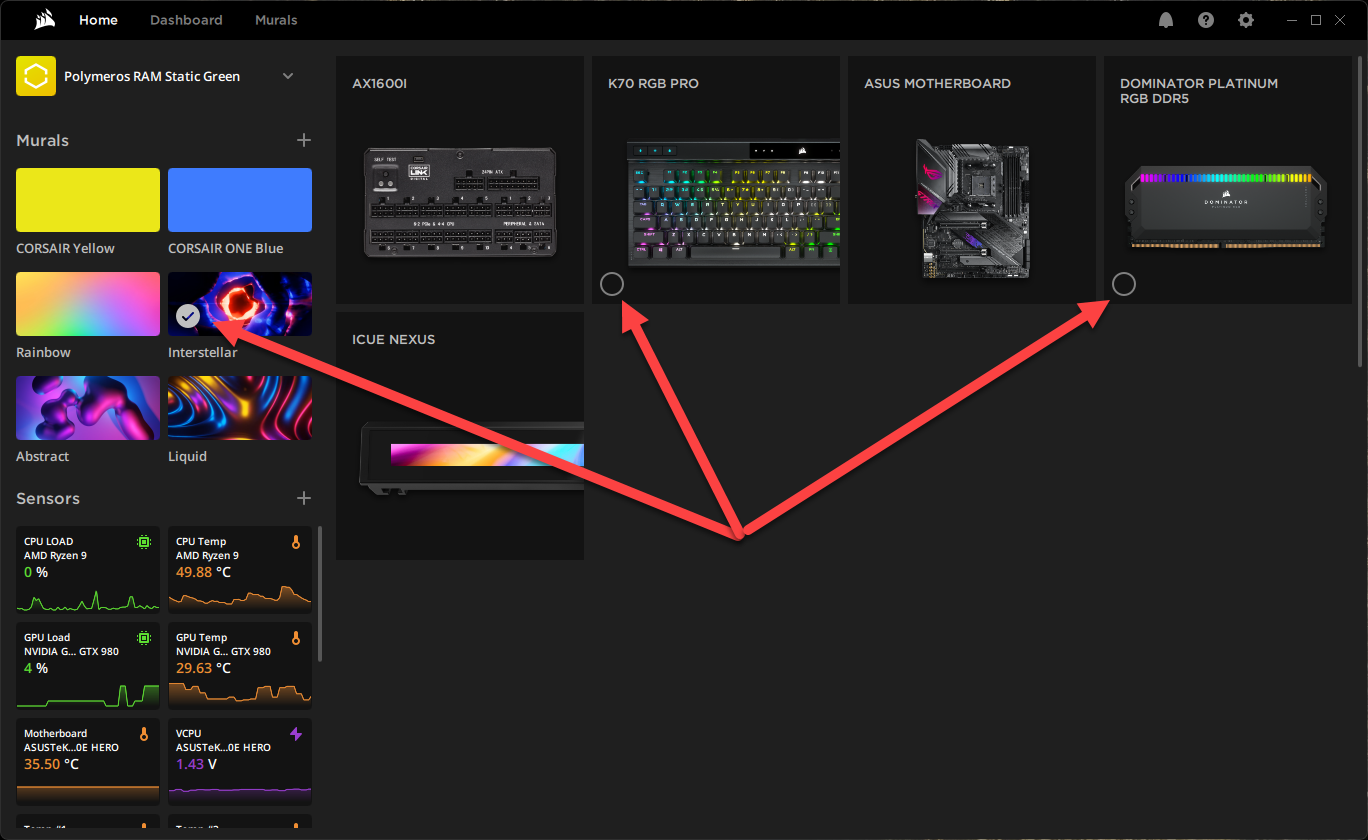
Task: Click the sensors panel scrollbar
Action: (x=320, y=594)
